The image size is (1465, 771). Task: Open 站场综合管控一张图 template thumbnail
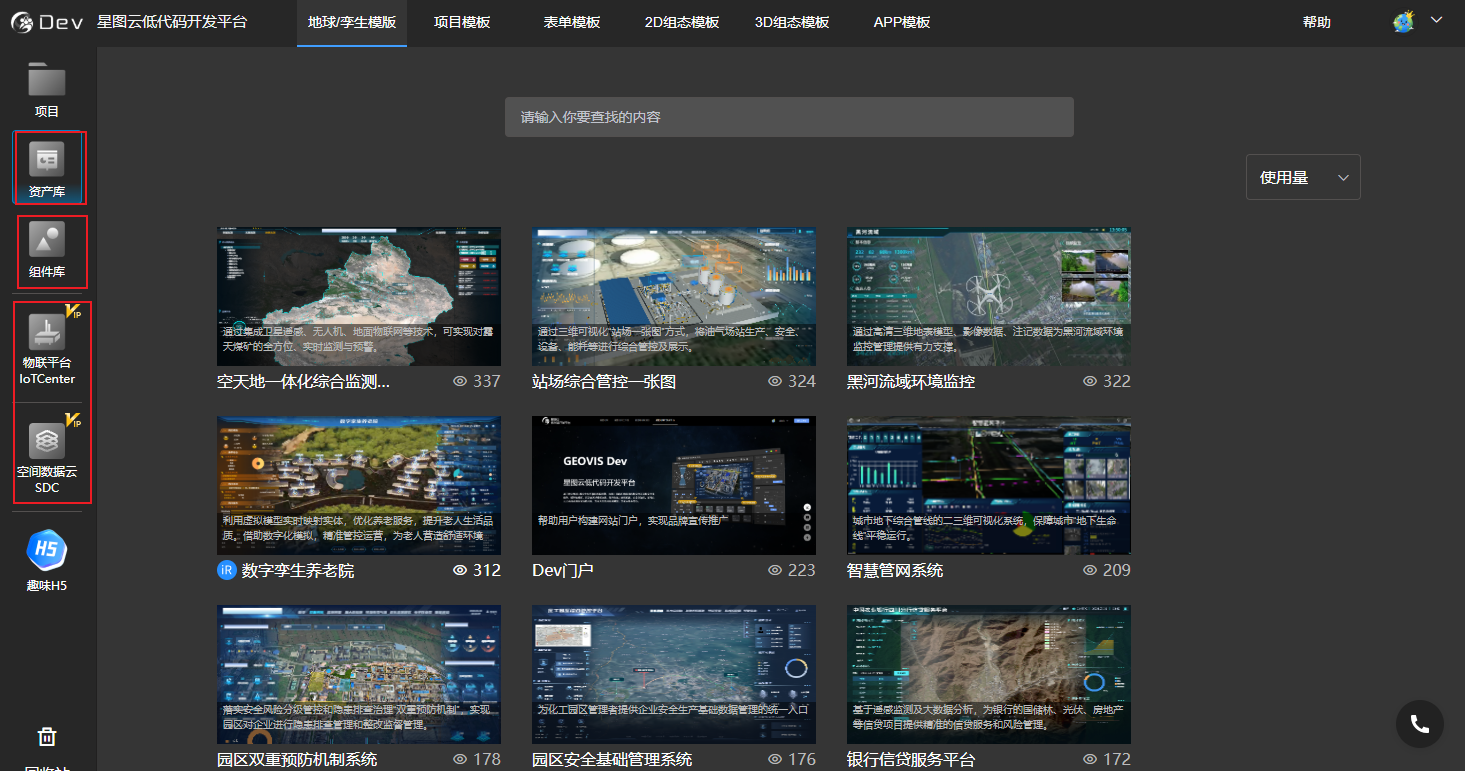click(x=674, y=296)
